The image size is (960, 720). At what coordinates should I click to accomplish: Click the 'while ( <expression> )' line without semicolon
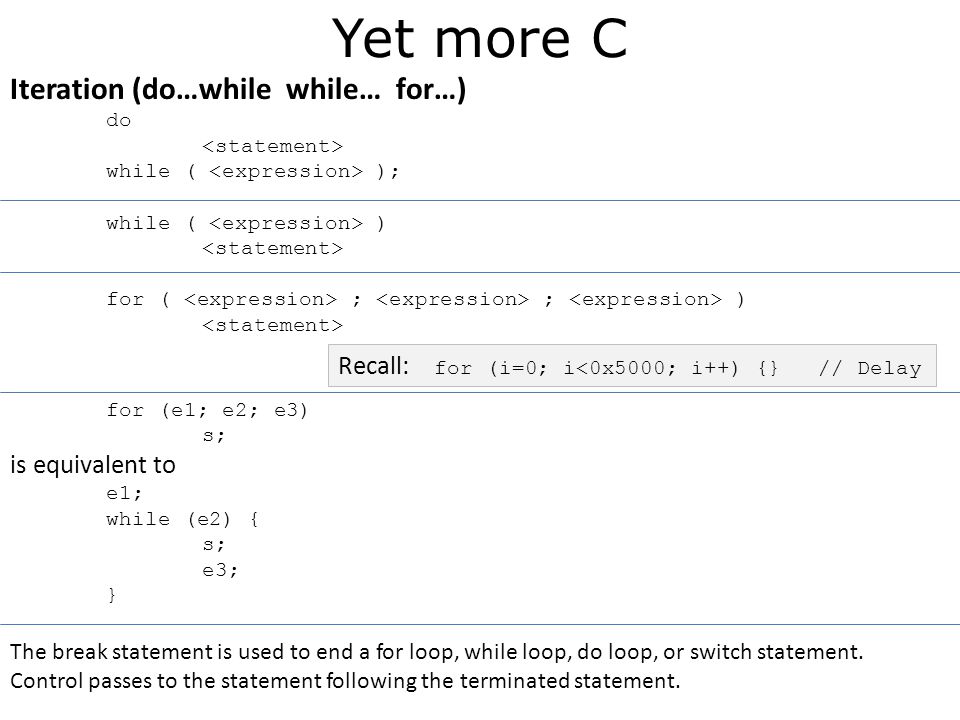click(x=245, y=223)
